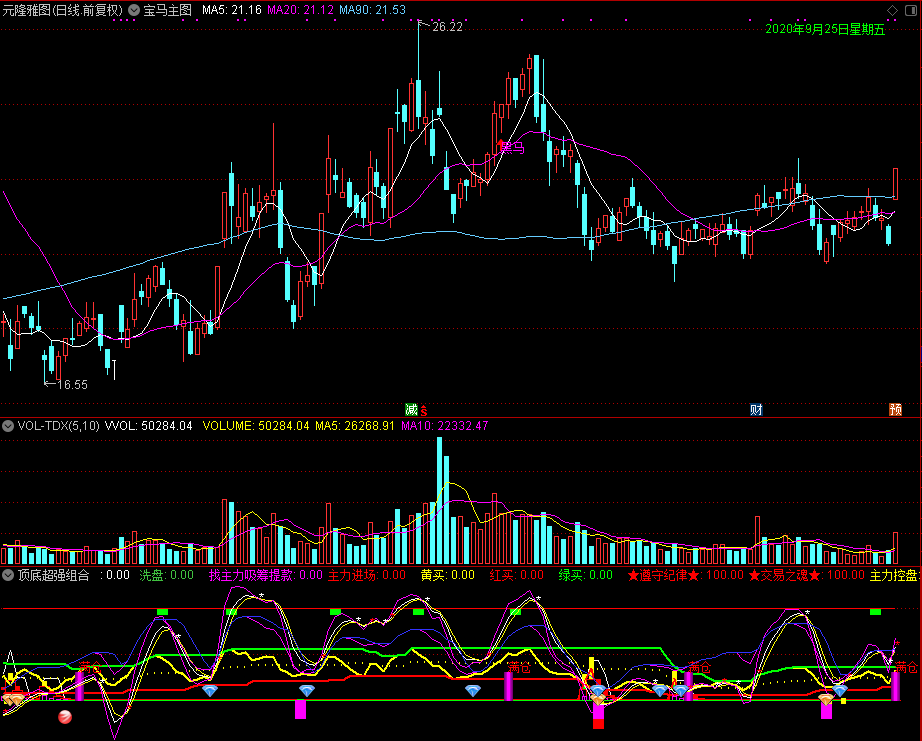The width and height of the screenshot is (922, 741).
Task: Click the MA5 value label in header
Action: coord(232,10)
